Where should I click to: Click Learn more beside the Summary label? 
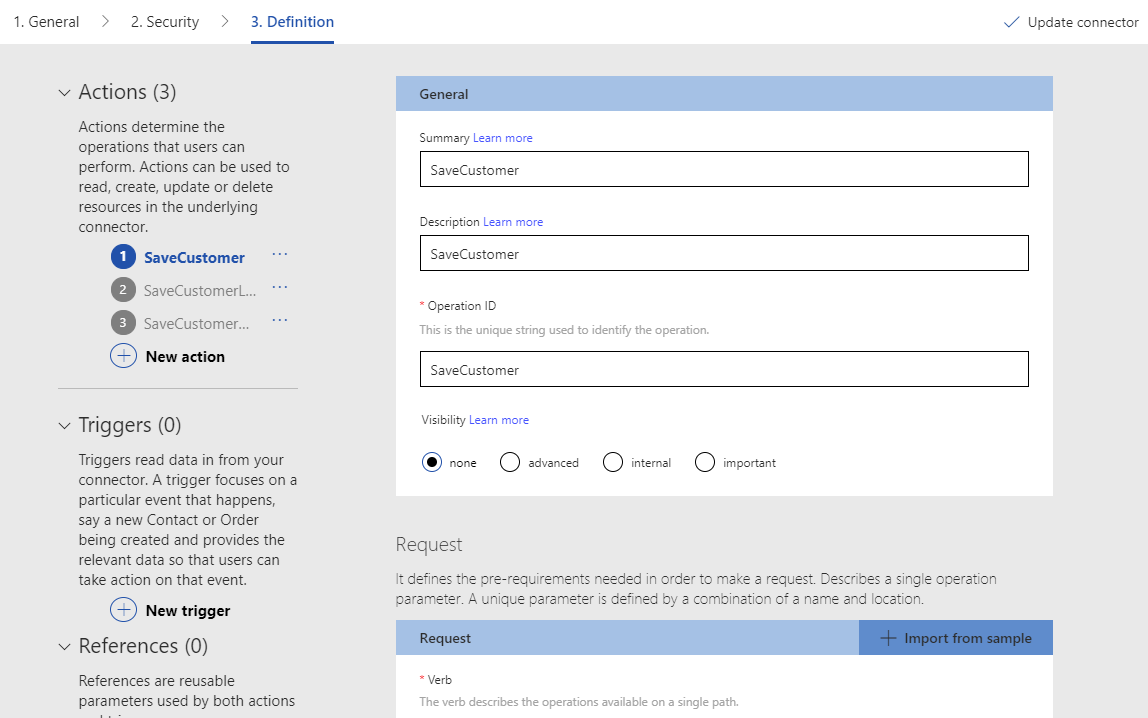tap(503, 137)
